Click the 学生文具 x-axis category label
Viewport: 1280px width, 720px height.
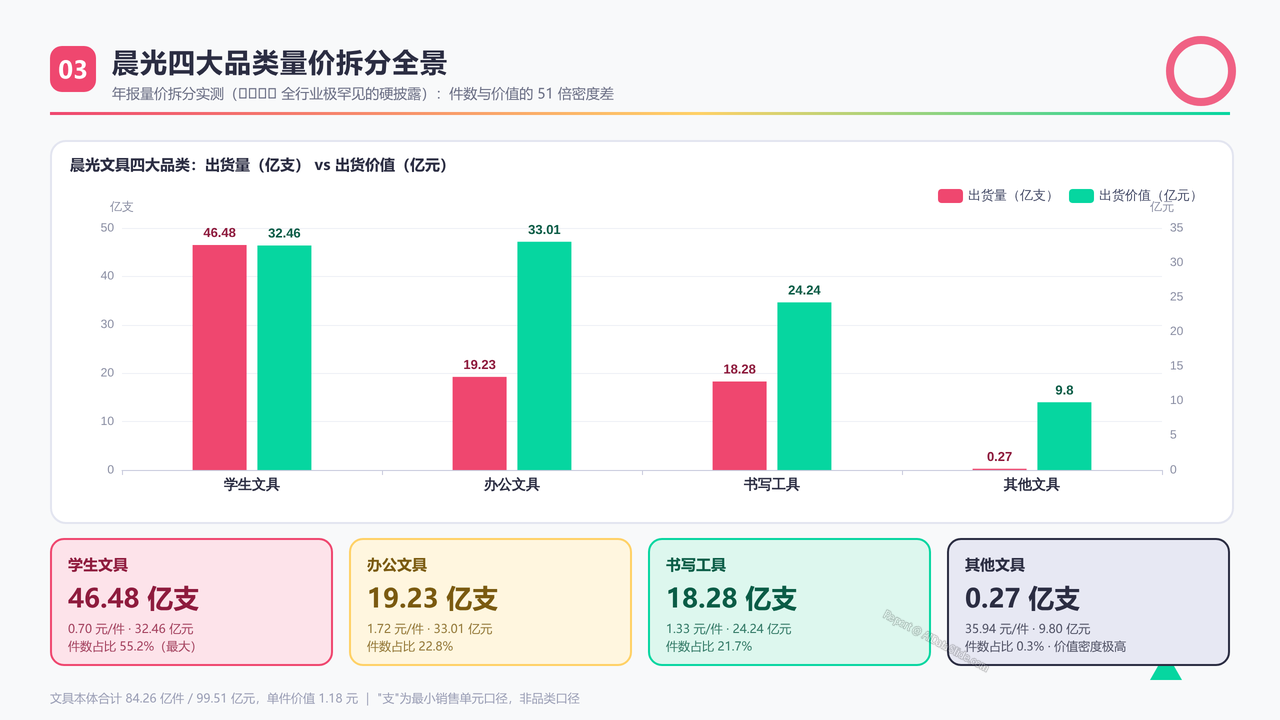(x=252, y=485)
